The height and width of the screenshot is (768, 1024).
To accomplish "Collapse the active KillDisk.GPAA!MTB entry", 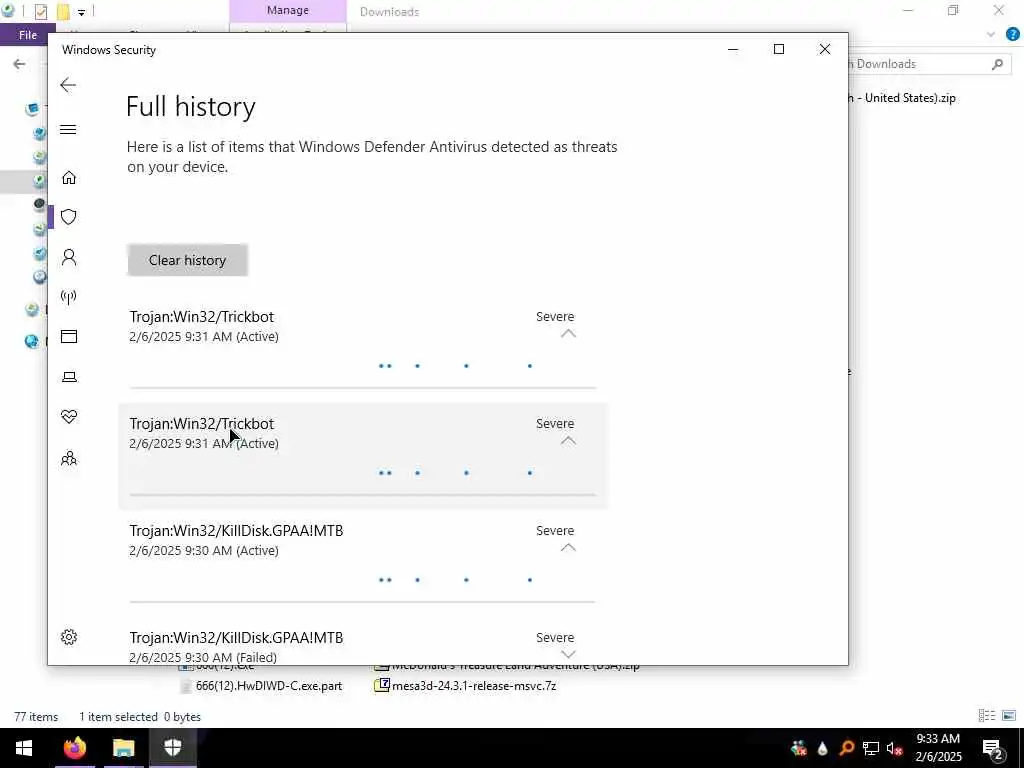I will click(x=568, y=547).
